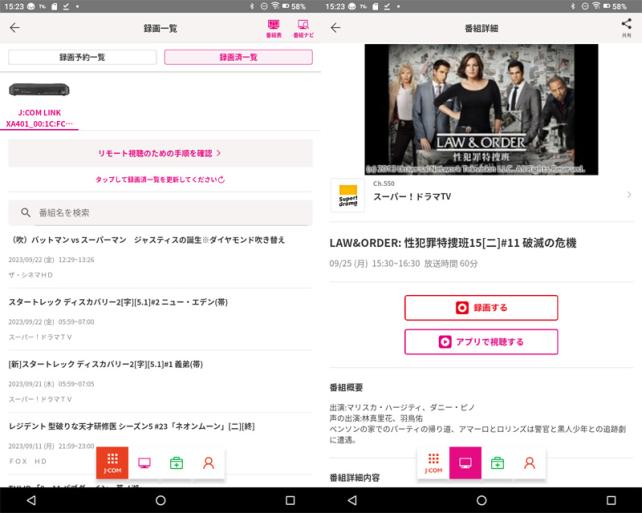Viewport: 642px width, 513px height.
Task: Go back from the 番組詳細 screen
Action: pyautogui.click(x=336, y=28)
